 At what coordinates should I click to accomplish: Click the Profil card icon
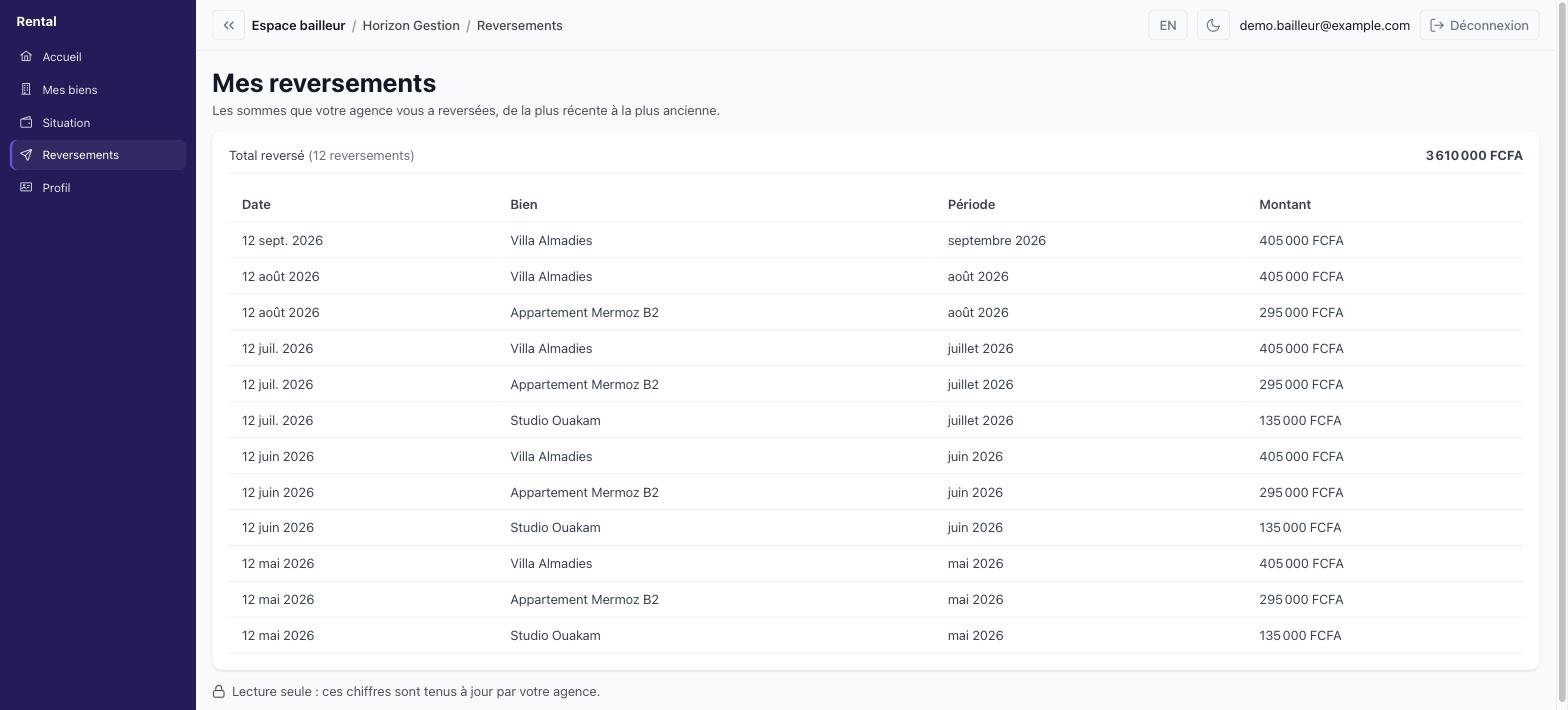[26, 188]
